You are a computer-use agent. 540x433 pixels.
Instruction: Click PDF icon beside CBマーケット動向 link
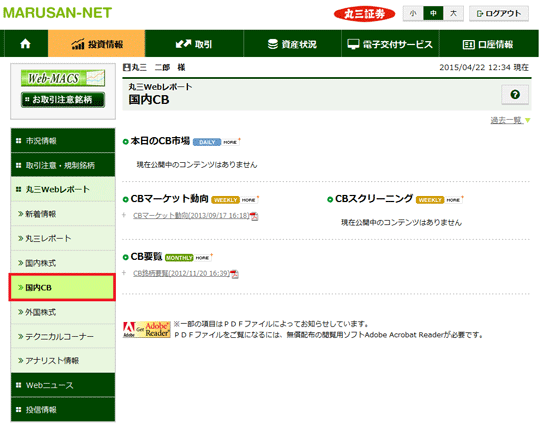[254, 216]
